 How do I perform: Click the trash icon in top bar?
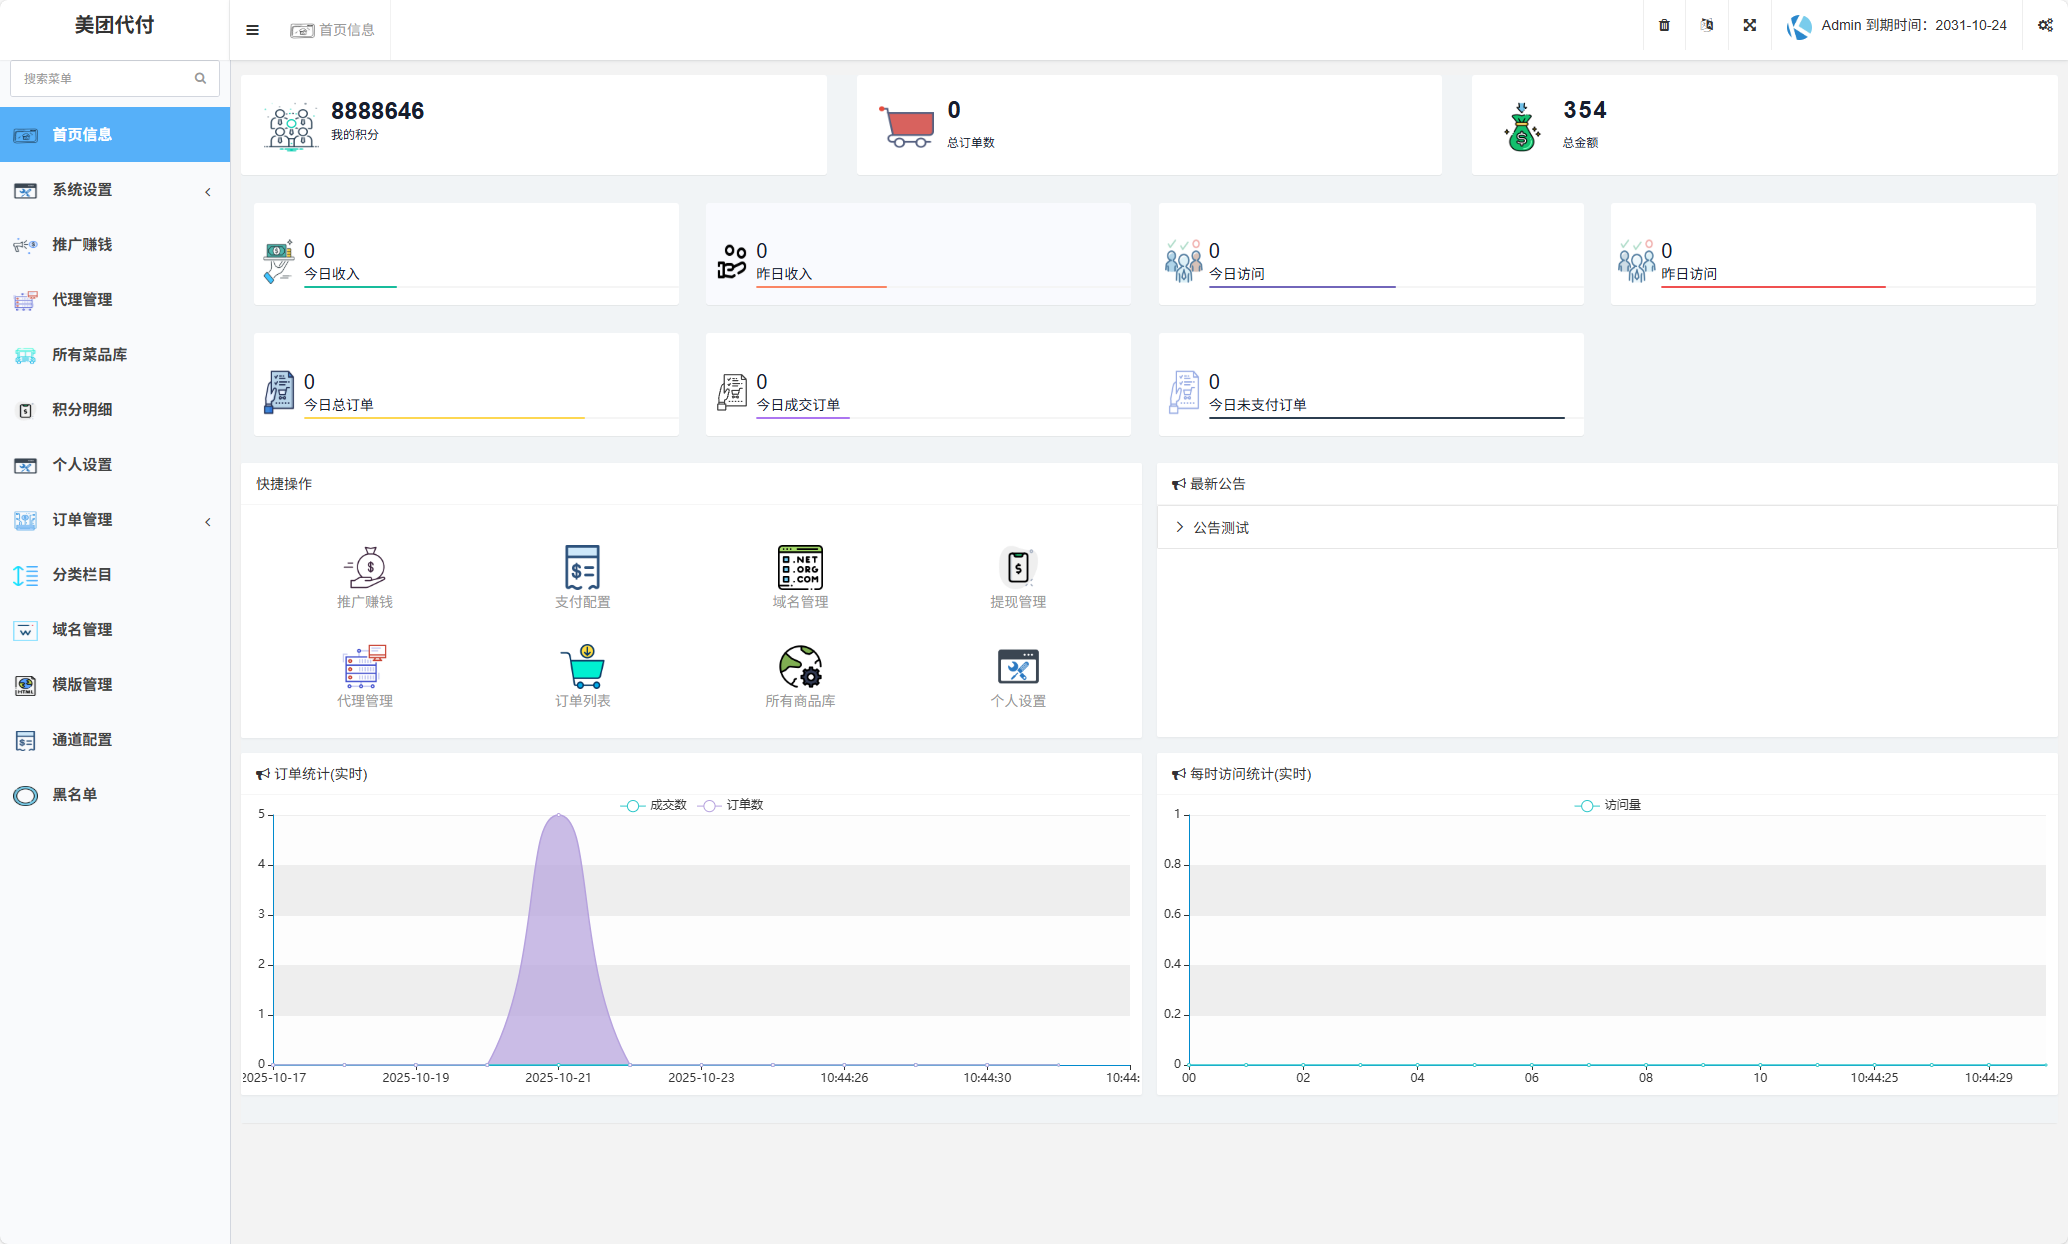point(1664,25)
